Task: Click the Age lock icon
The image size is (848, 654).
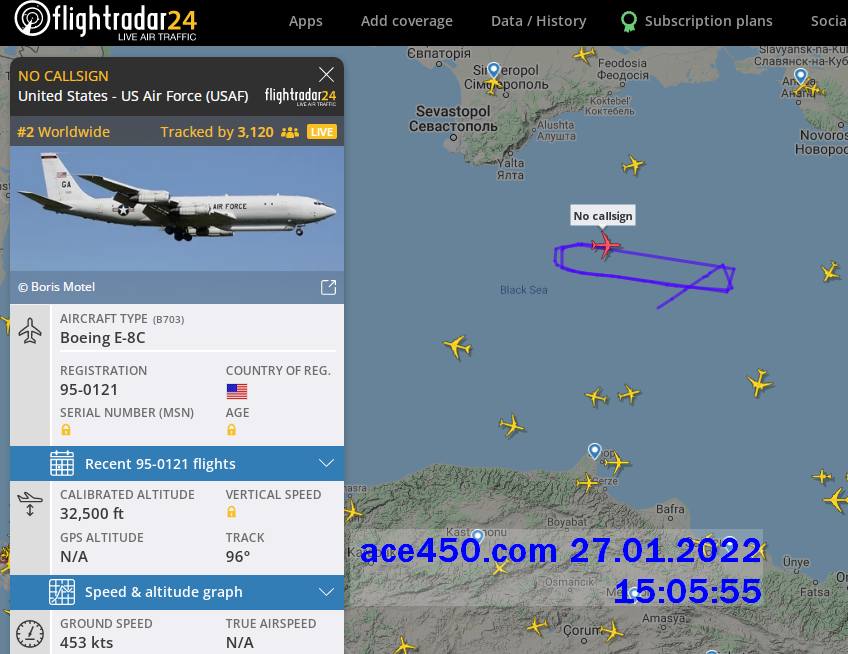Action: click(231, 430)
